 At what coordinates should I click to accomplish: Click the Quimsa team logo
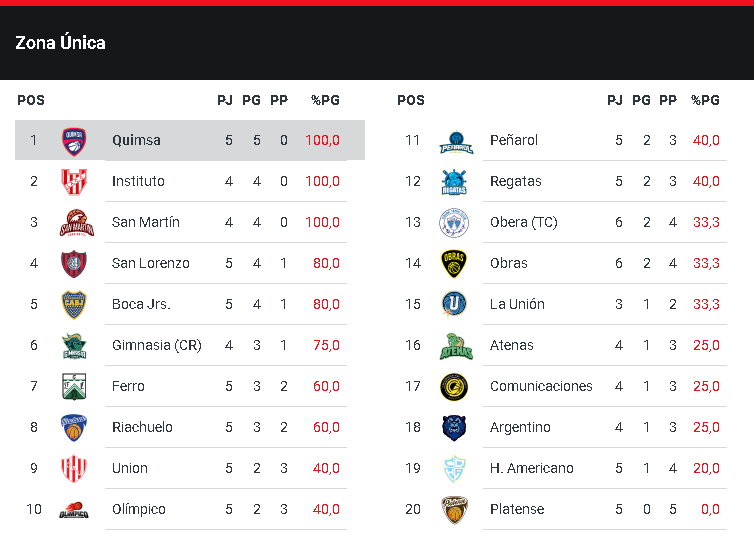pos(73,140)
